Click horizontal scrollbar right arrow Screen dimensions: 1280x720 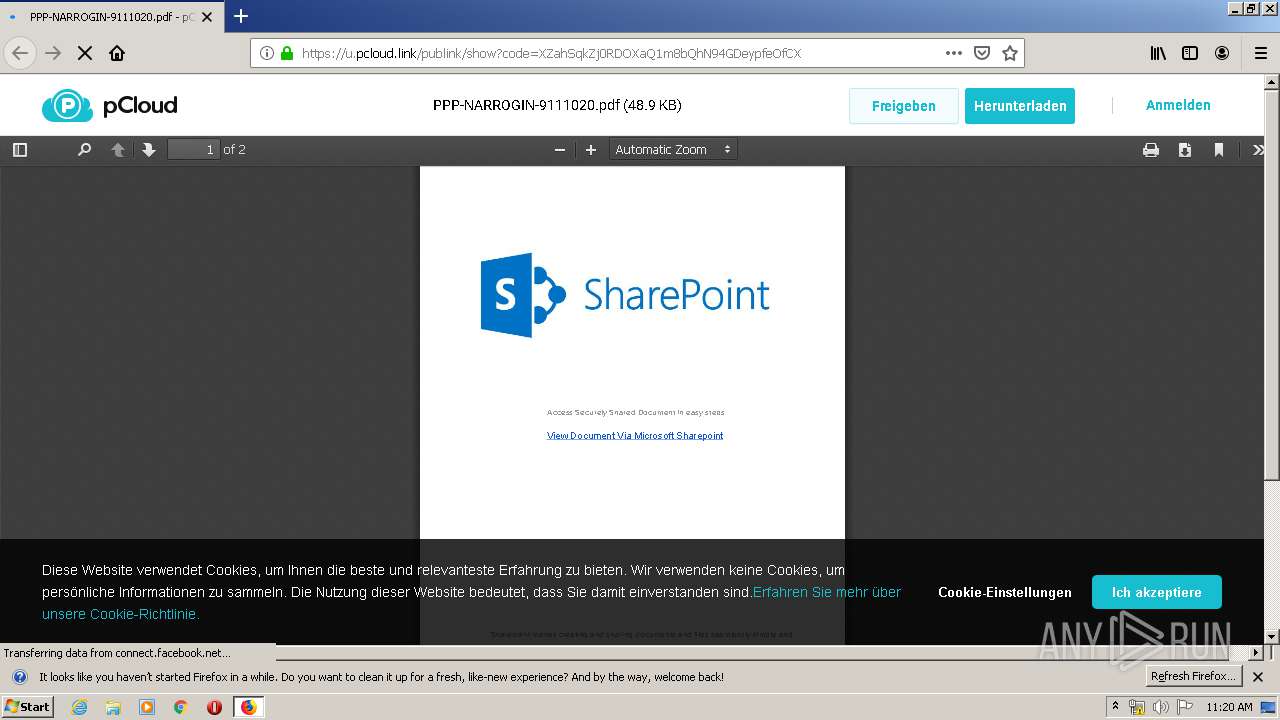pos(1257,653)
